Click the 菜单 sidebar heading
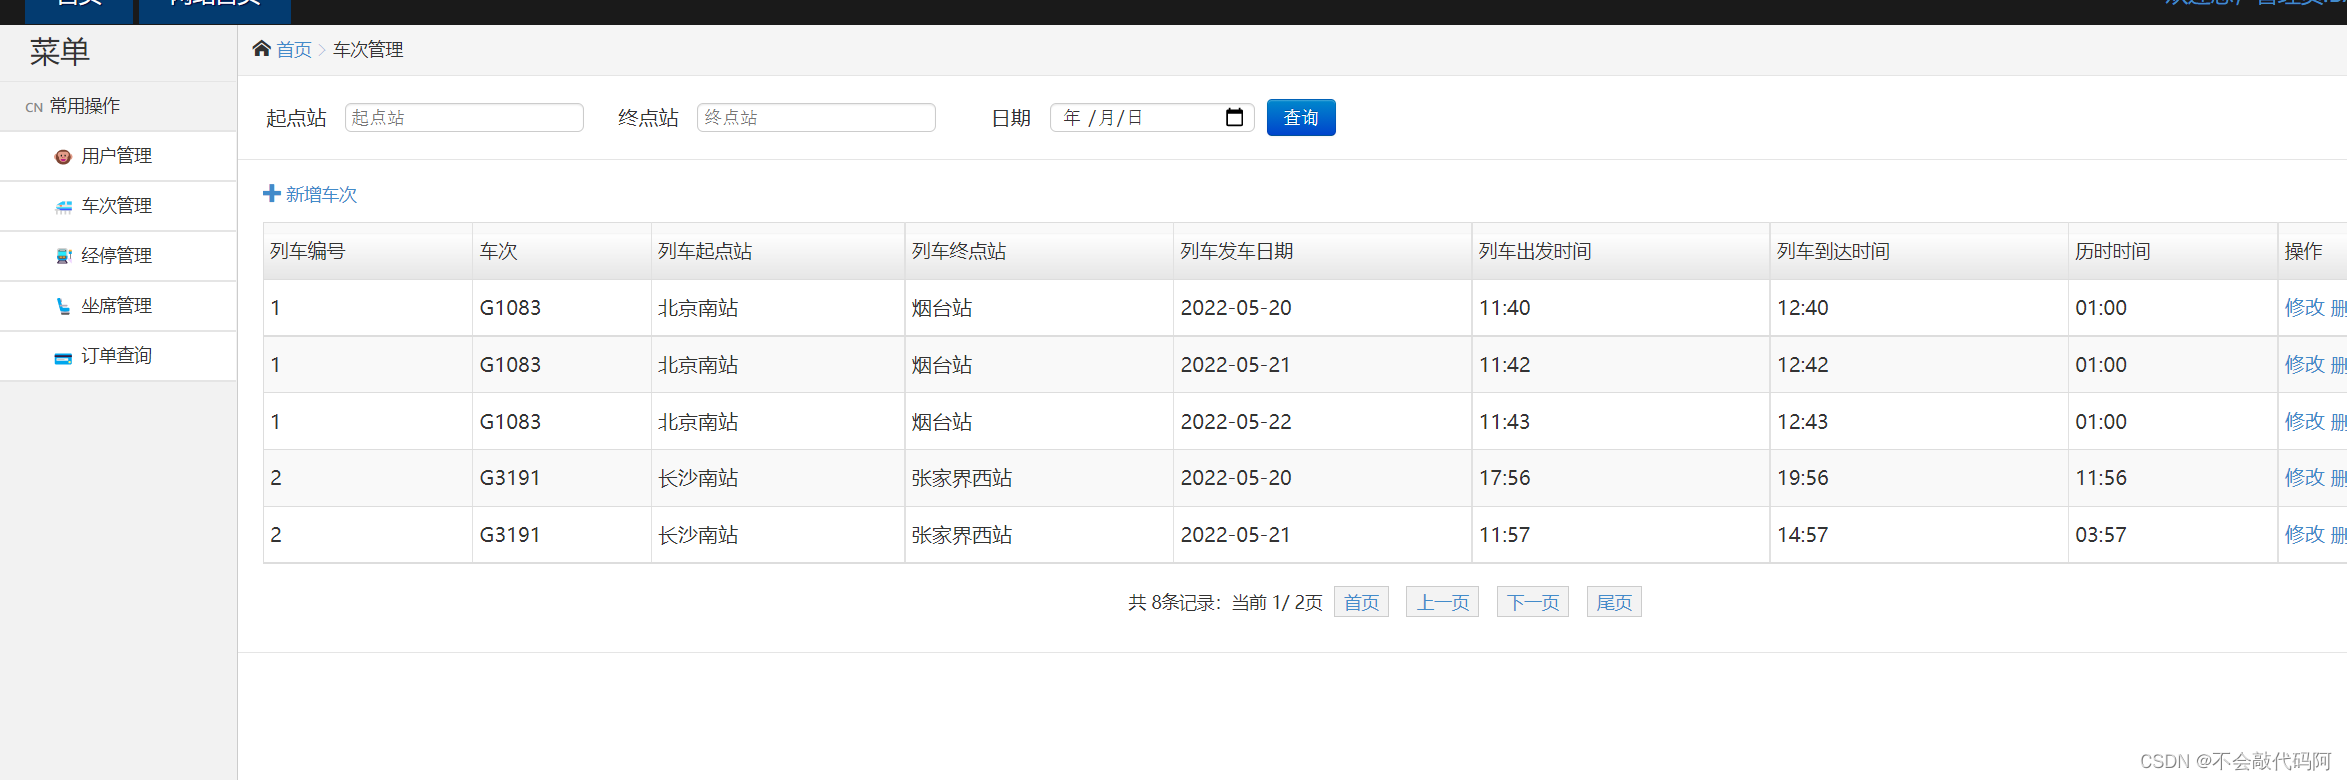Screen dimensions: 2347x780 60,52
